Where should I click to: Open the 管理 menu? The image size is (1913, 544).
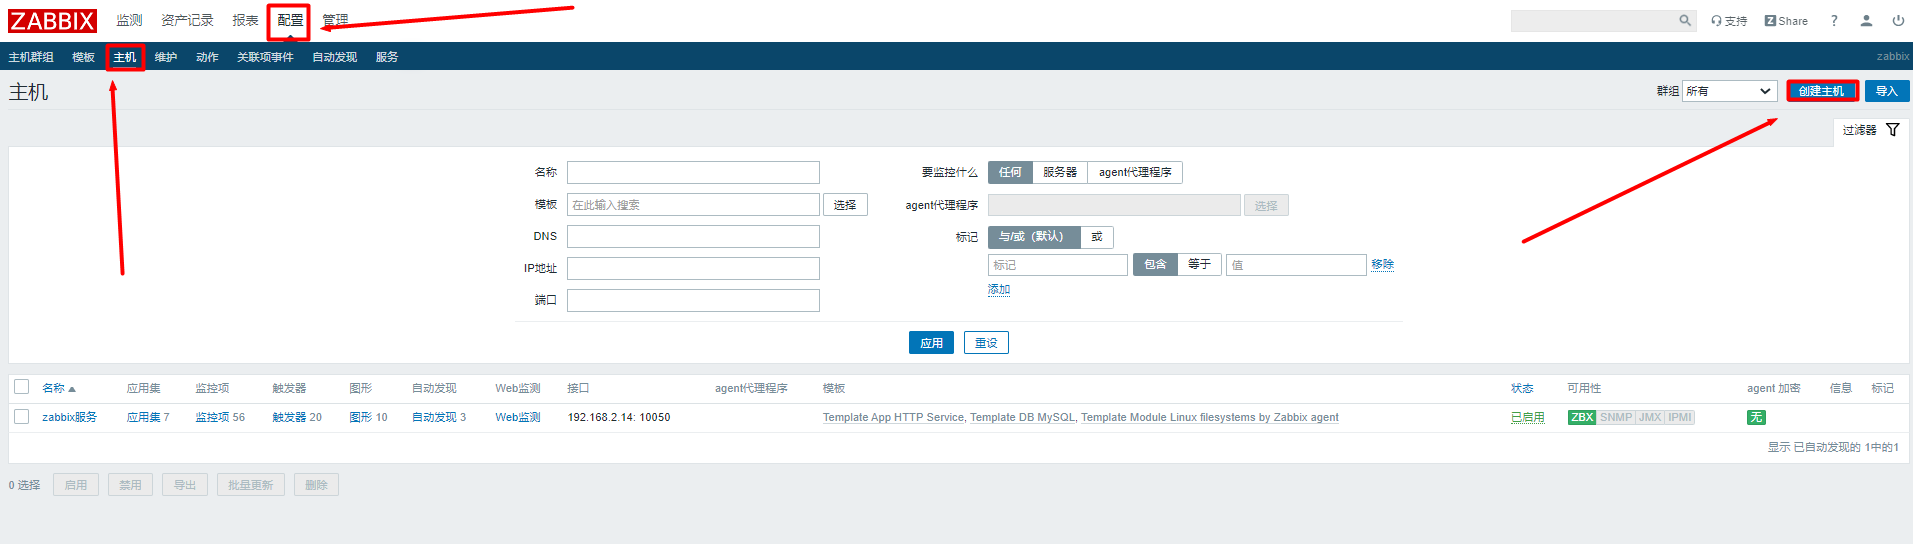335,20
